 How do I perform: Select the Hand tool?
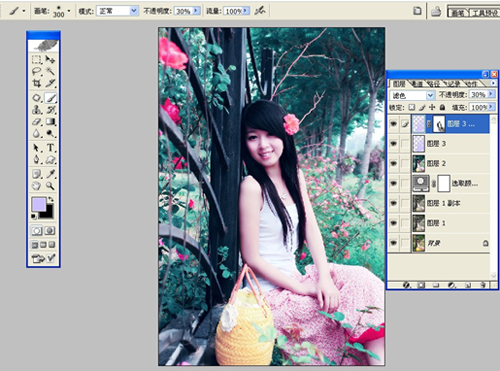pos(36,186)
